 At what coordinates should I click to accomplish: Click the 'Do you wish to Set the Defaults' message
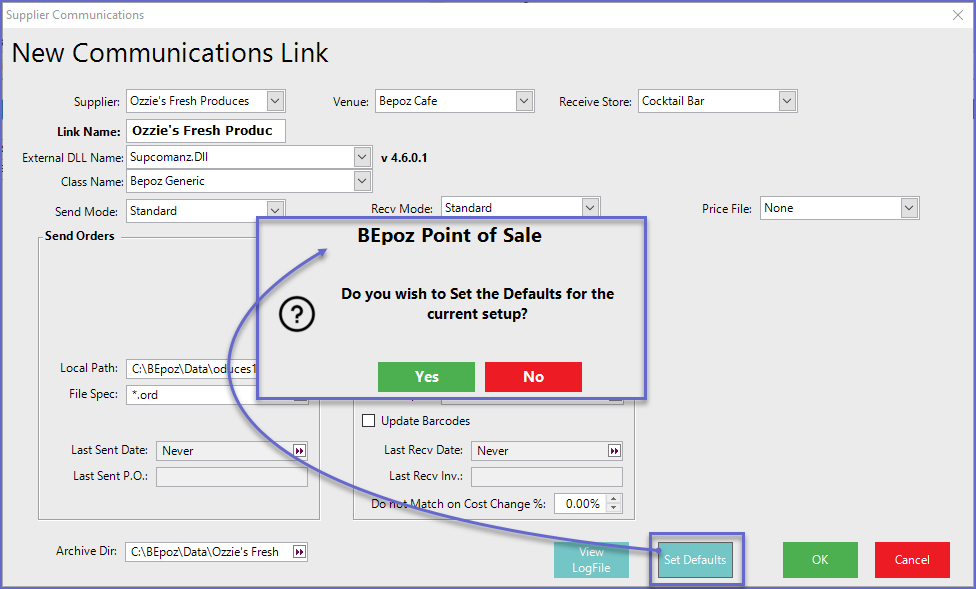[x=477, y=304]
